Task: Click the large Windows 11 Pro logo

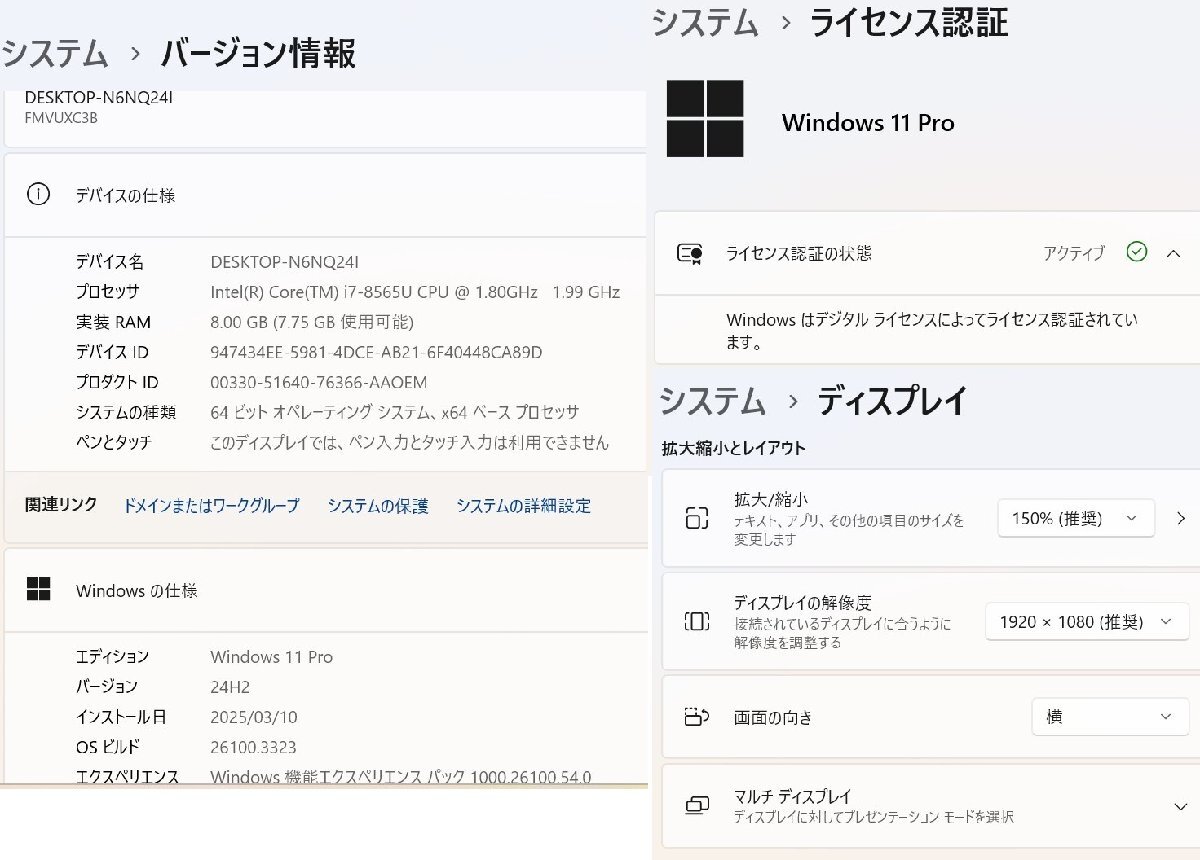Action: 705,119
